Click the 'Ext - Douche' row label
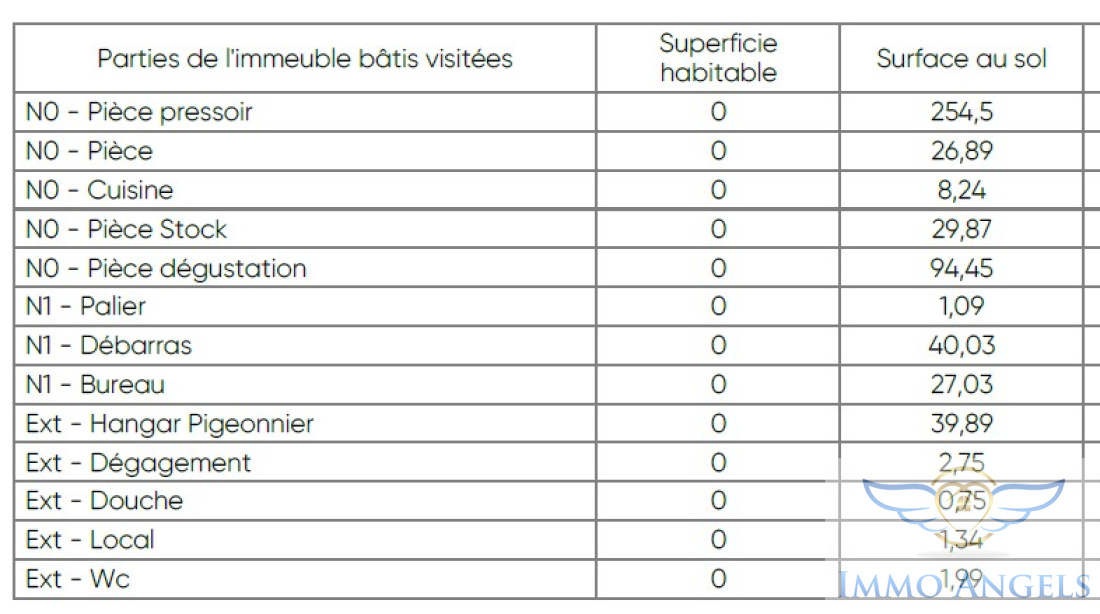1100x614 pixels. point(104,500)
